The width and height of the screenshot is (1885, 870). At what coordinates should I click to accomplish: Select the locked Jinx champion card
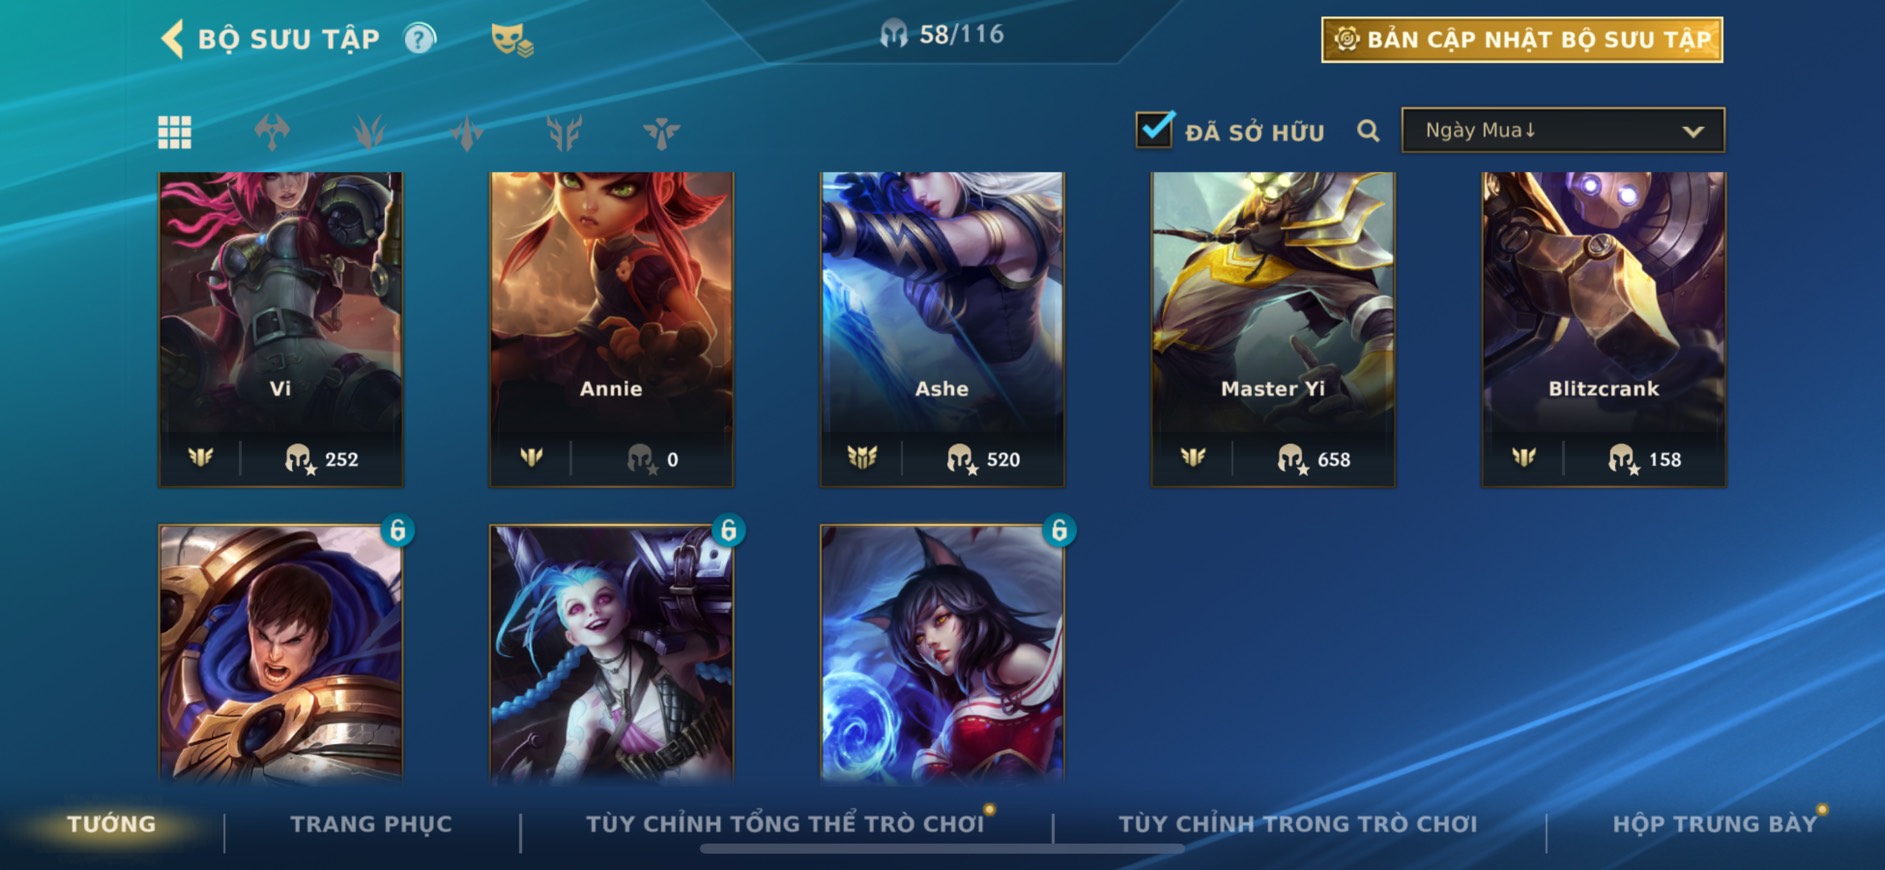click(x=611, y=652)
